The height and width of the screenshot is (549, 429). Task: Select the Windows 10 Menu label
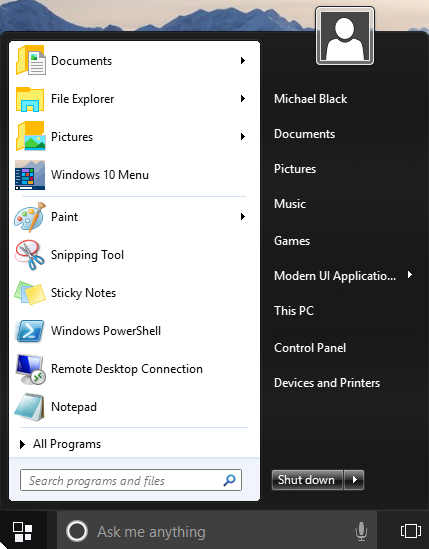coord(100,175)
